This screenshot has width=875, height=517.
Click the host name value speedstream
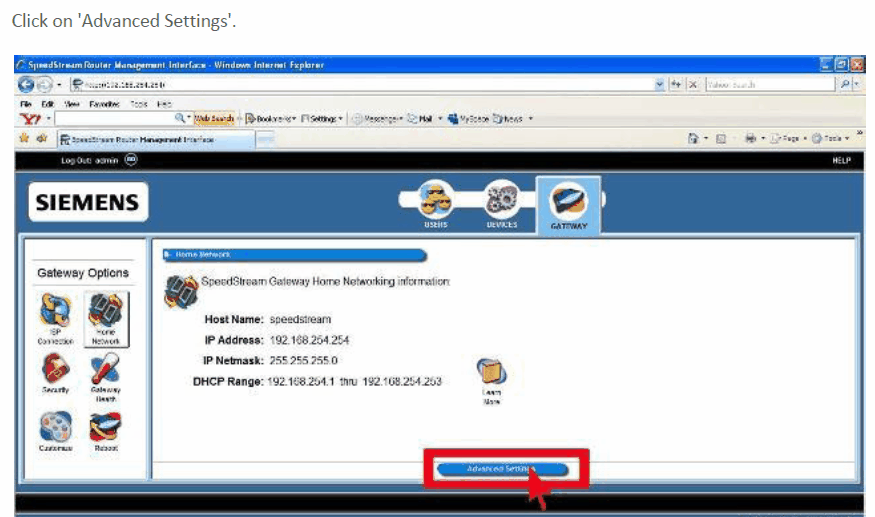[300, 319]
